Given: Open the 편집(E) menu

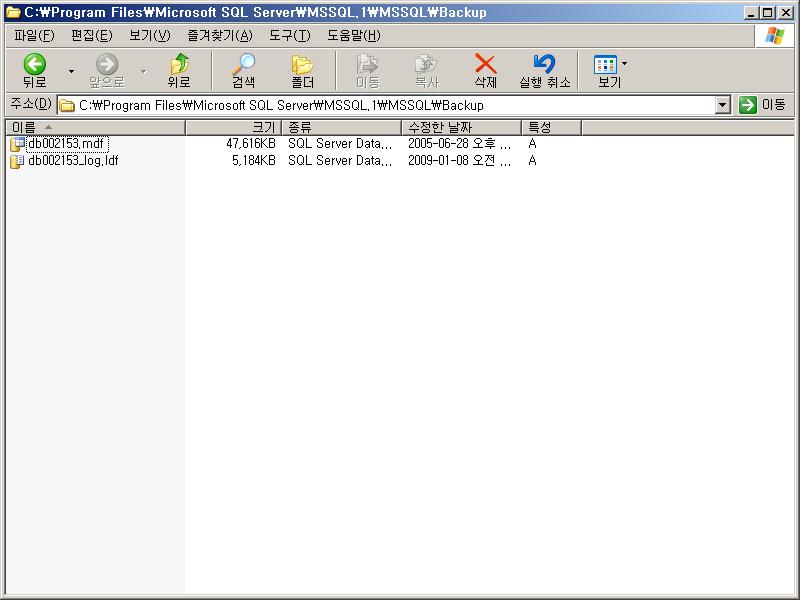Looking at the screenshot, I should 92,35.
